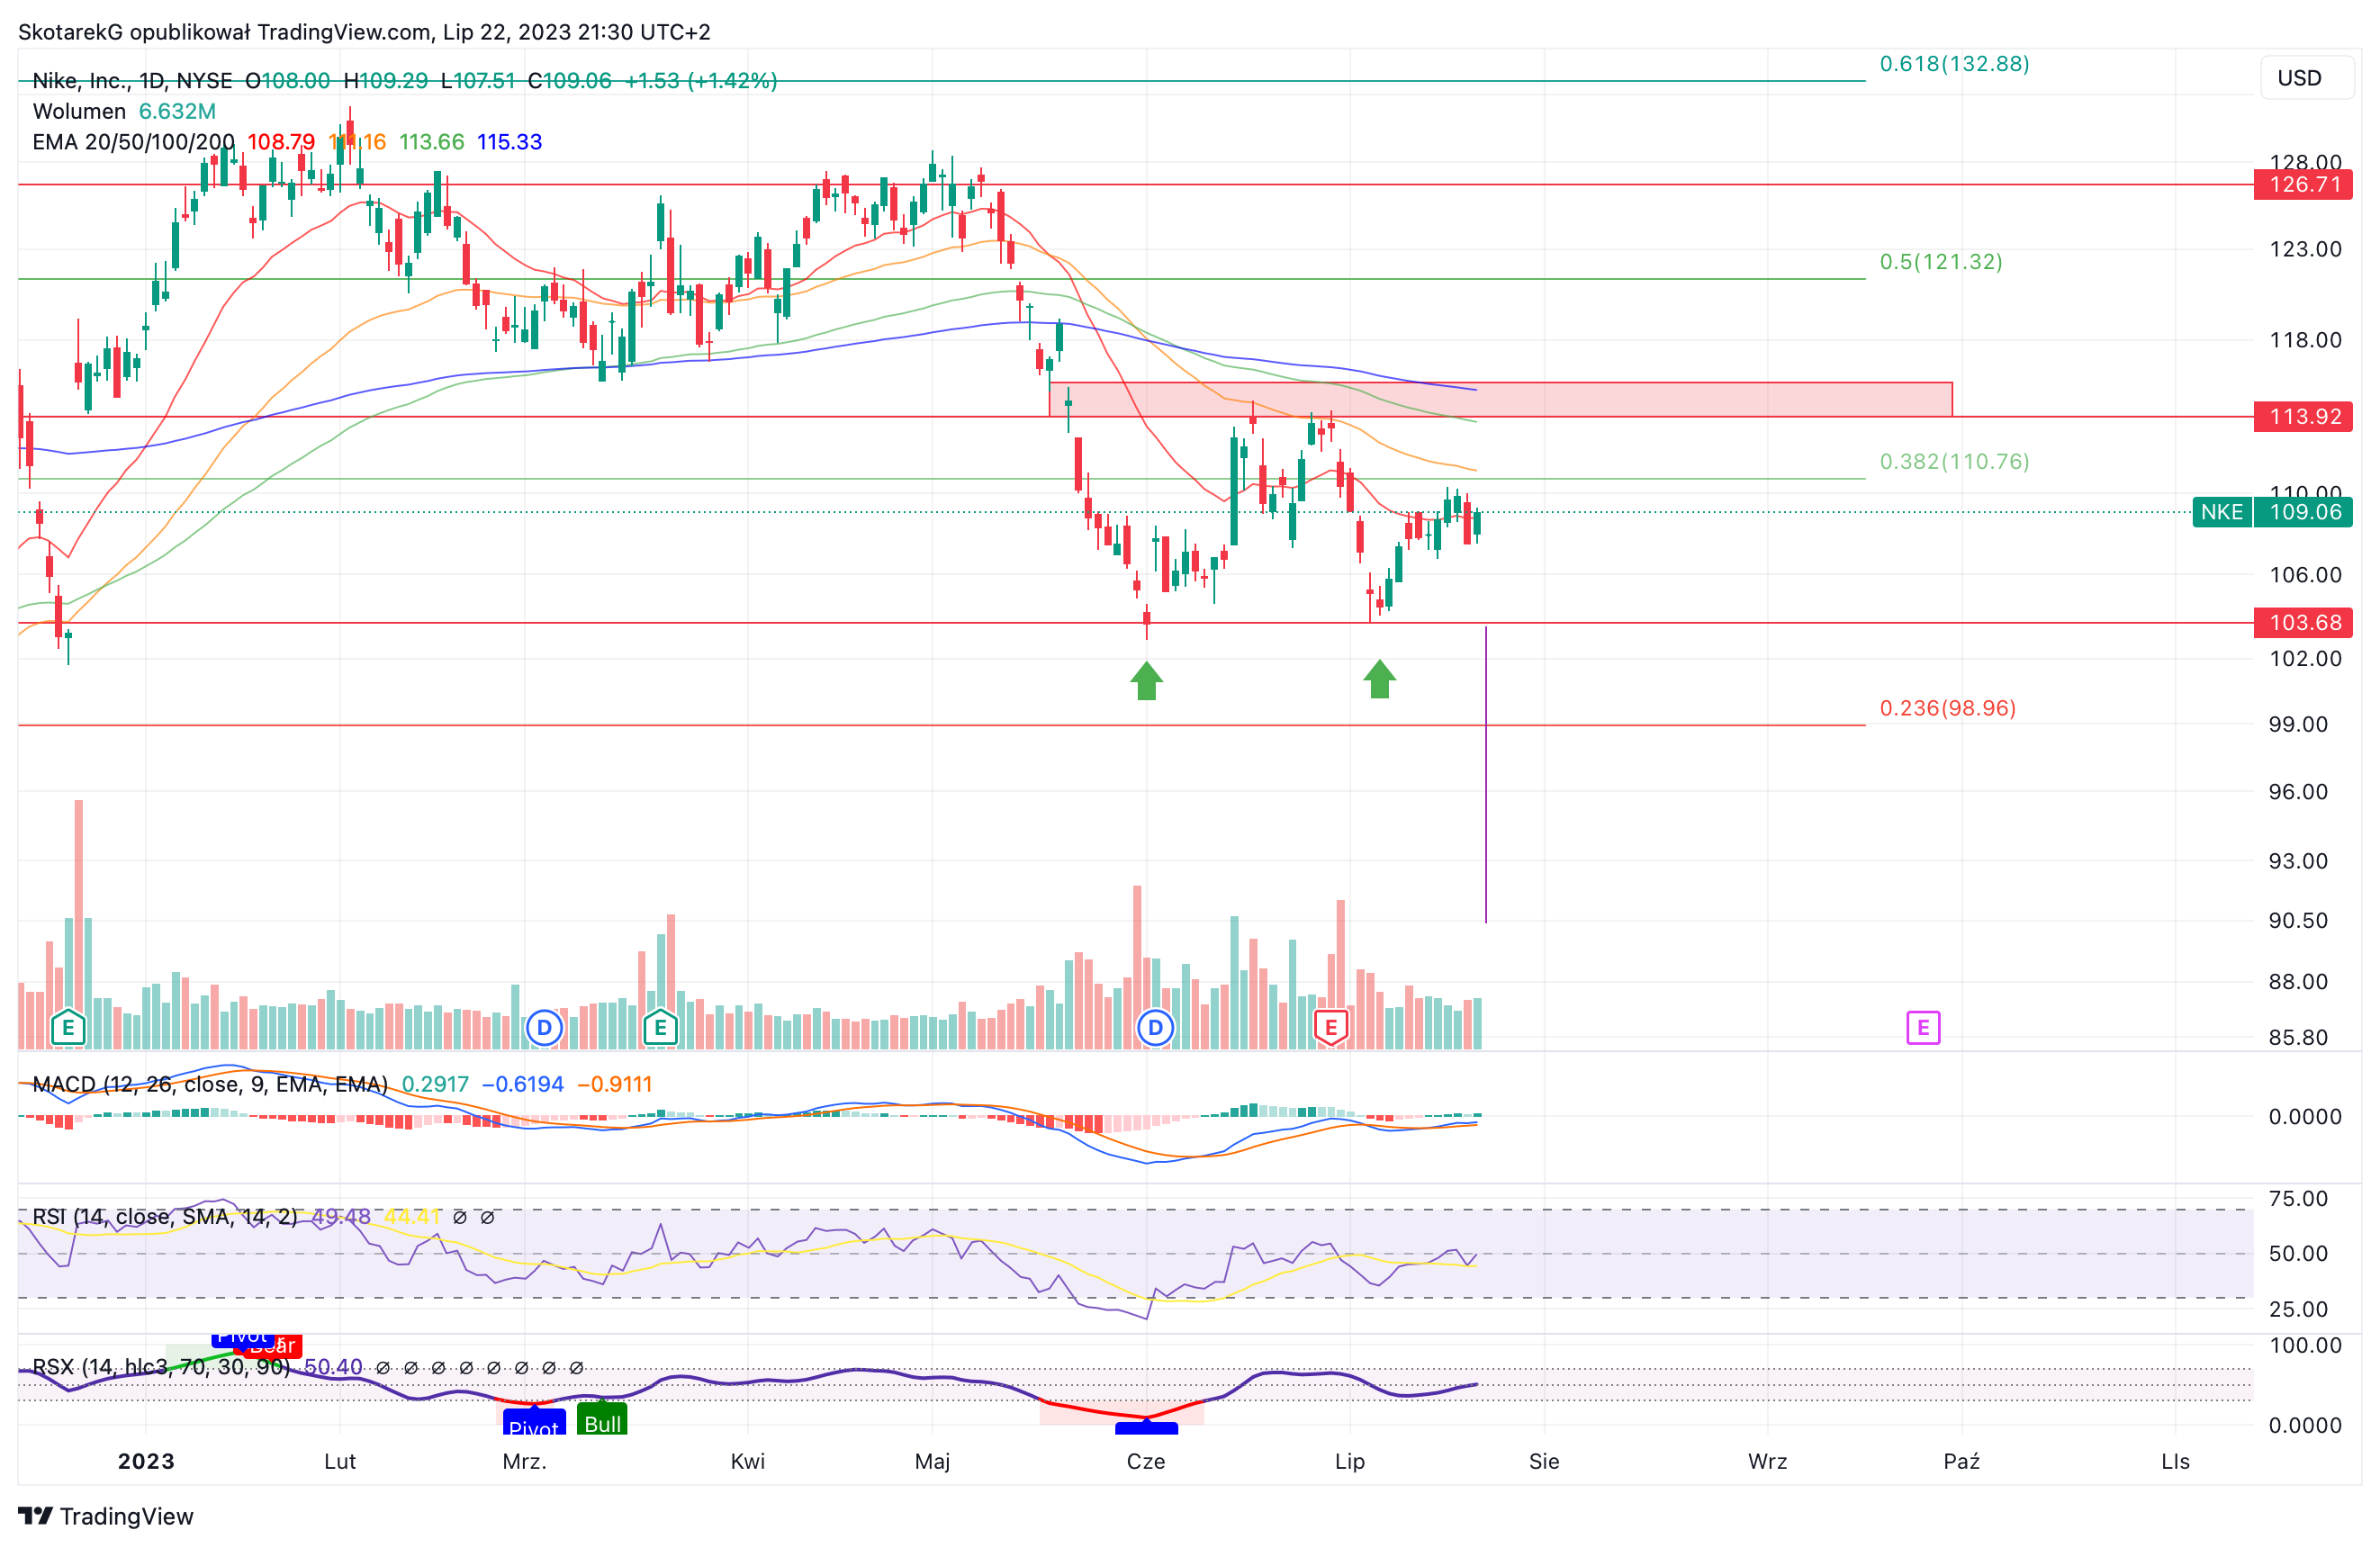The width and height of the screenshot is (2380, 1548).
Task: Click the C109.06 close value in header
Action: pyautogui.click(x=569, y=81)
